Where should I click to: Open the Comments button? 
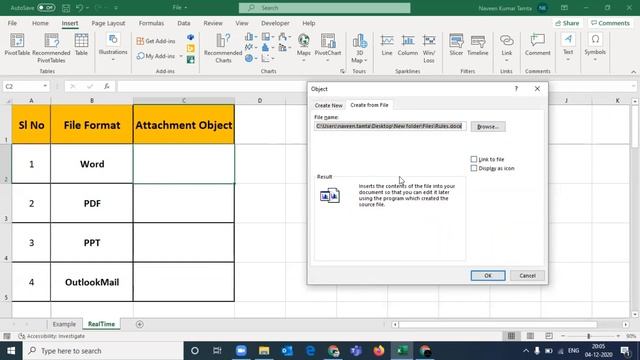click(610, 23)
